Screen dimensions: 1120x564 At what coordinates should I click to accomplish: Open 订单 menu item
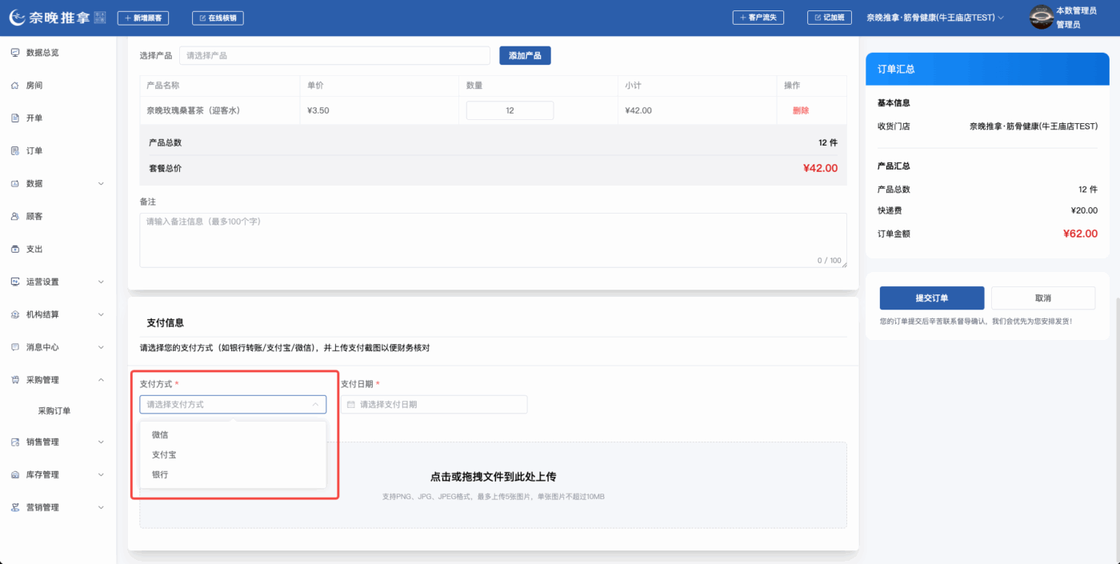[x=34, y=151]
